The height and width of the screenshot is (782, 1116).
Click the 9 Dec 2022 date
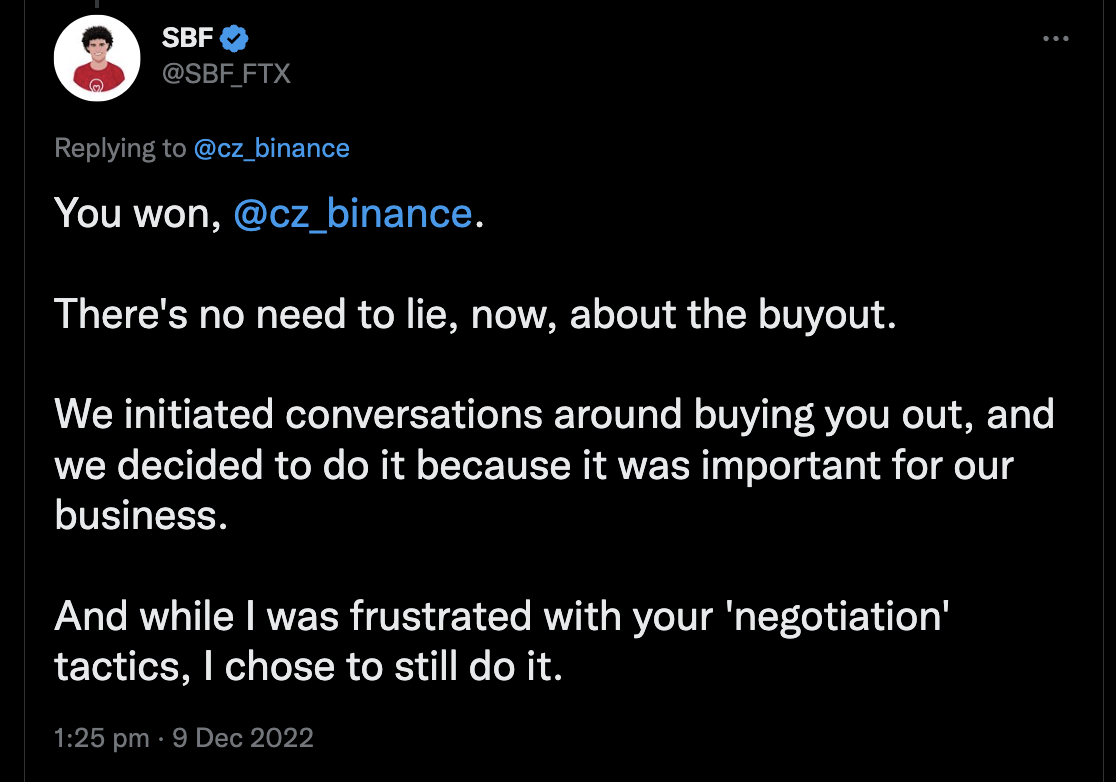pos(242,739)
